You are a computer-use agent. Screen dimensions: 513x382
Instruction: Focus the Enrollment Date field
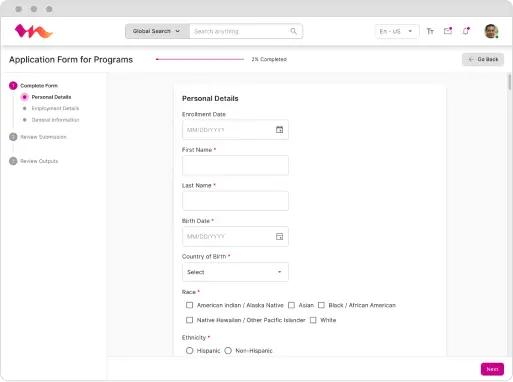(235, 130)
